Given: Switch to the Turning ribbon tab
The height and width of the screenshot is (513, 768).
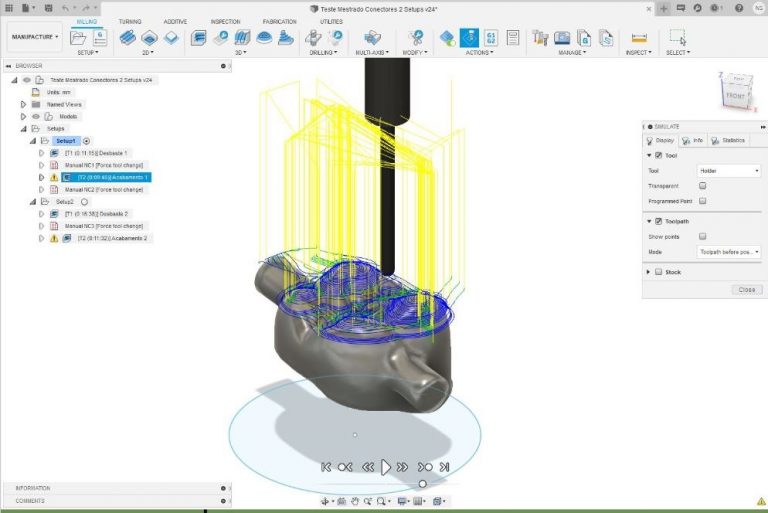Looking at the screenshot, I should click(x=130, y=21).
